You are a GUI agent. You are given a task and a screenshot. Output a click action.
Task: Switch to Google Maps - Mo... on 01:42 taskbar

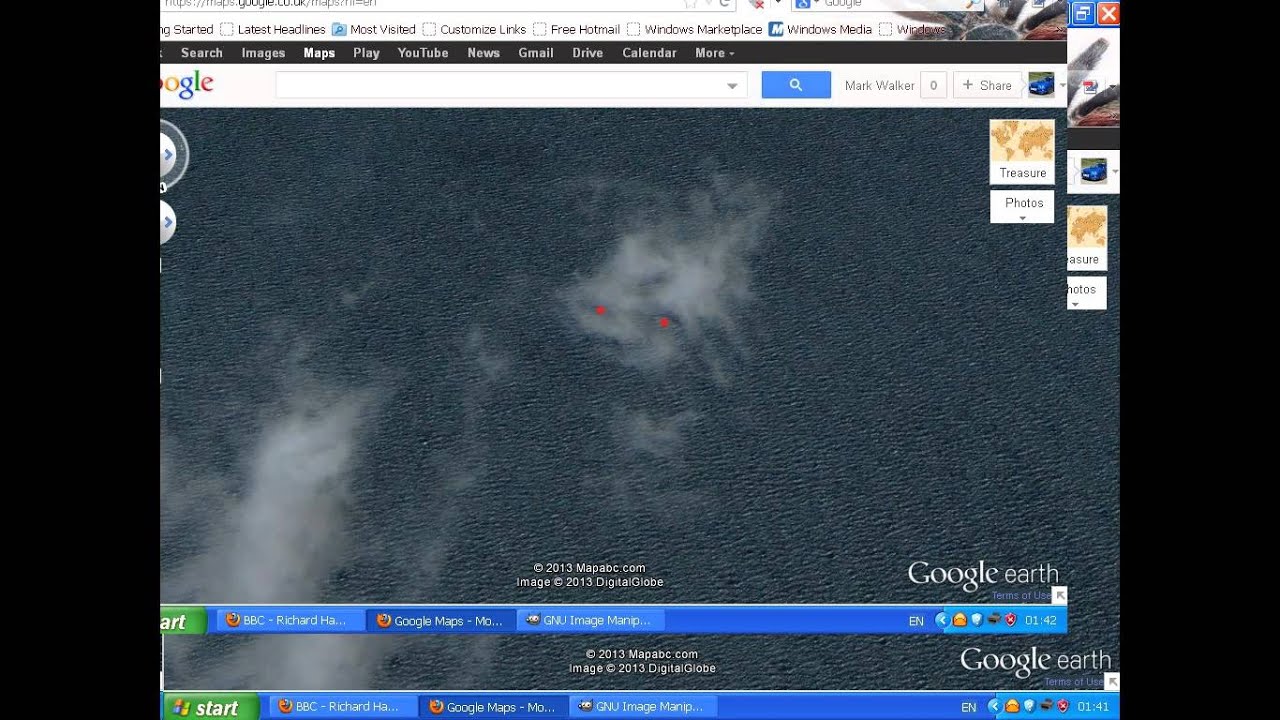[x=440, y=620]
